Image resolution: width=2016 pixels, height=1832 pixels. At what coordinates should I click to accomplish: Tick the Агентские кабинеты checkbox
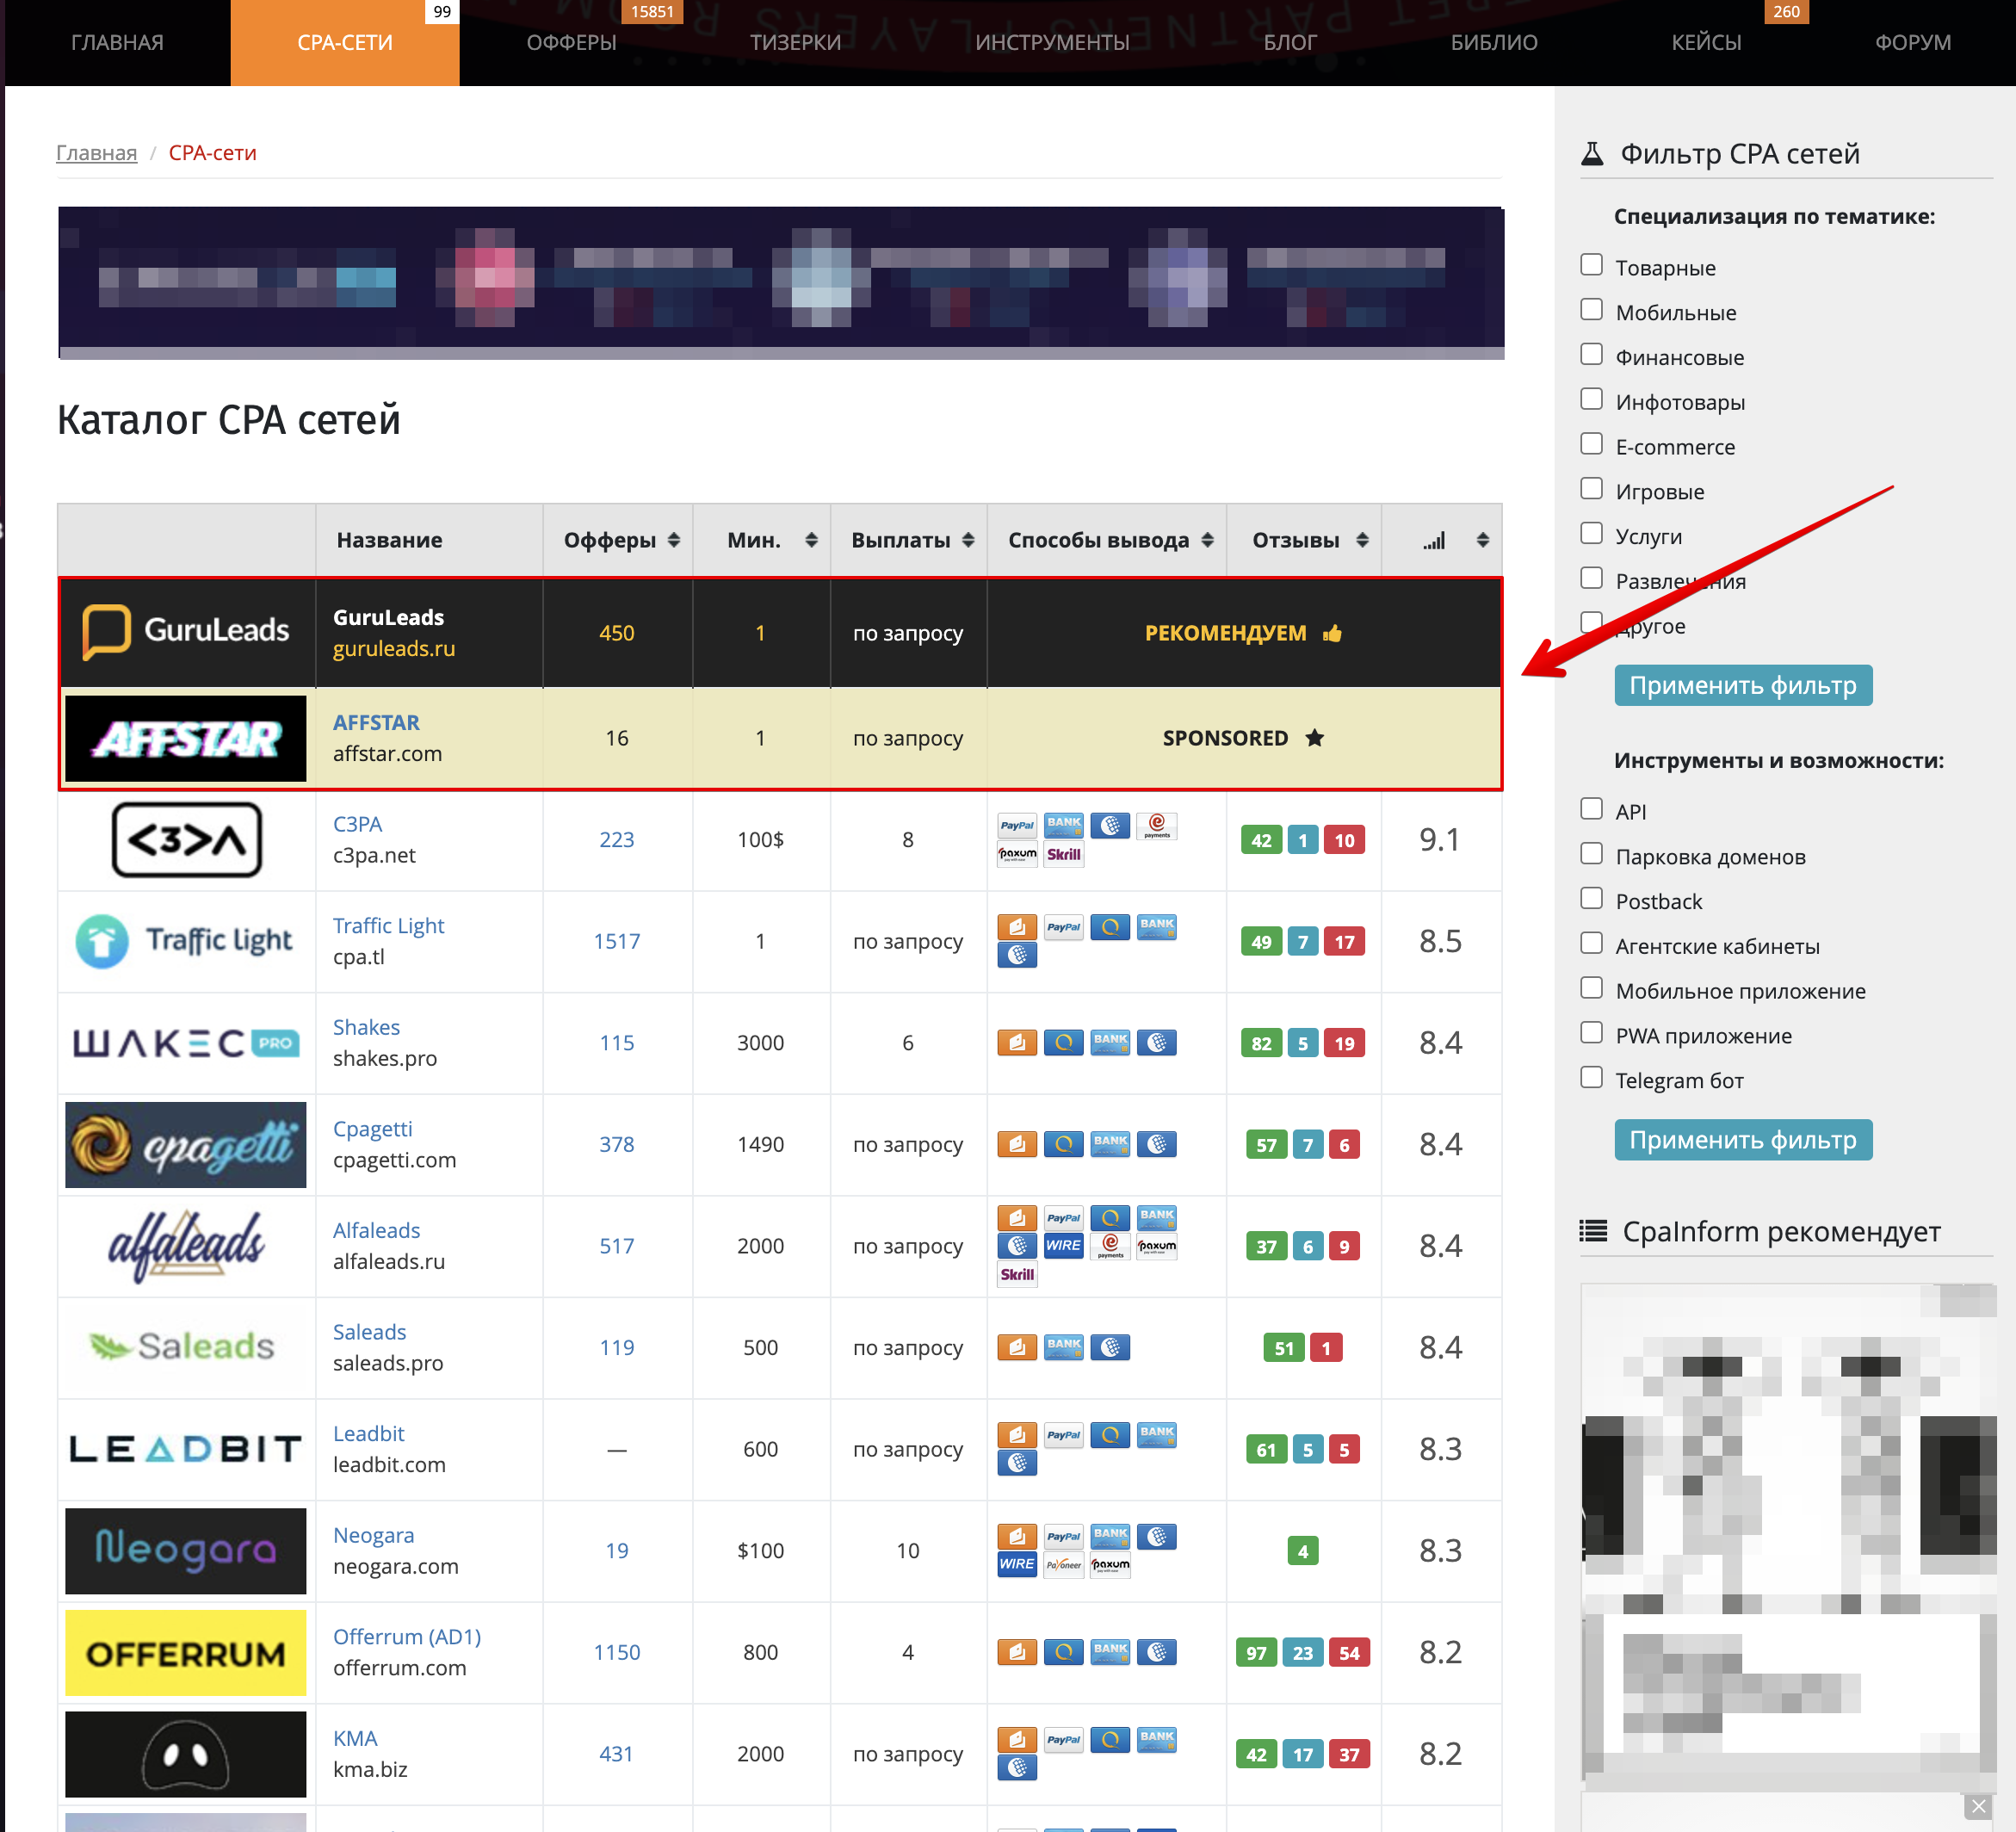[x=1591, y=944]
